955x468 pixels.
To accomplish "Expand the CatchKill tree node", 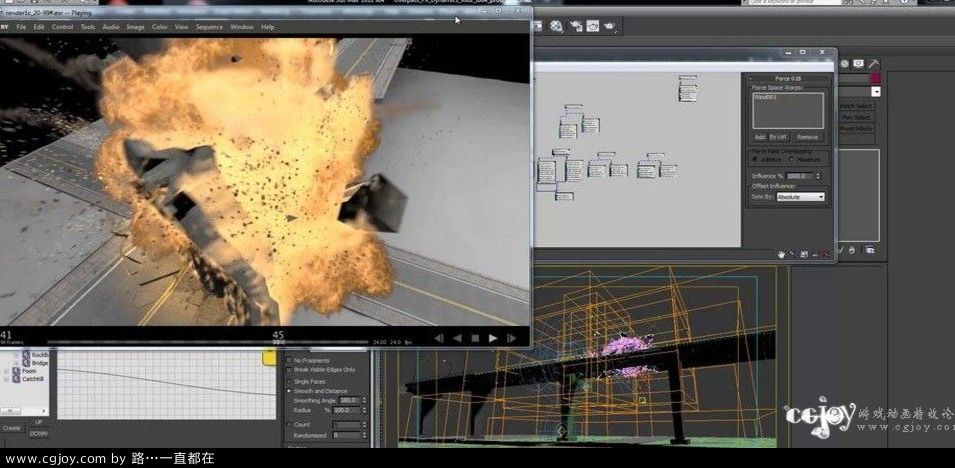I will (x=6, y=379).
